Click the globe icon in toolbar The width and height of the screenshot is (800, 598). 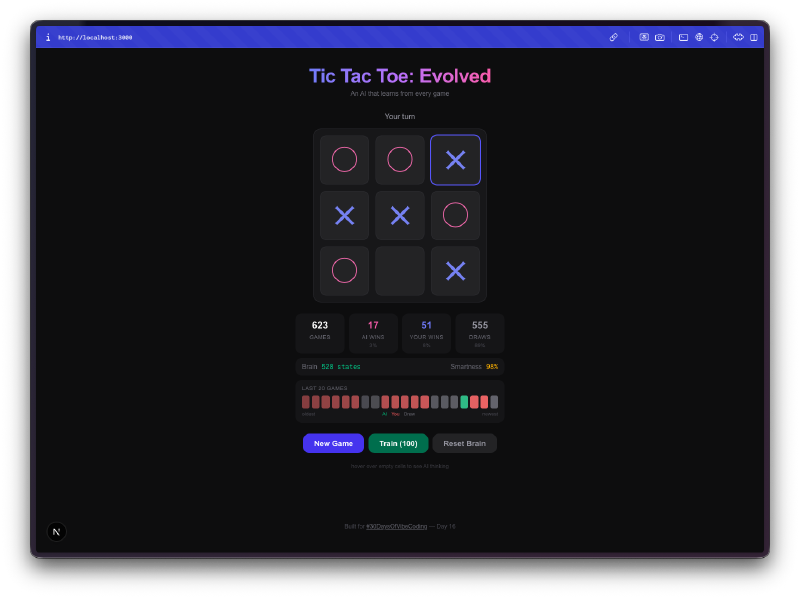699,37
